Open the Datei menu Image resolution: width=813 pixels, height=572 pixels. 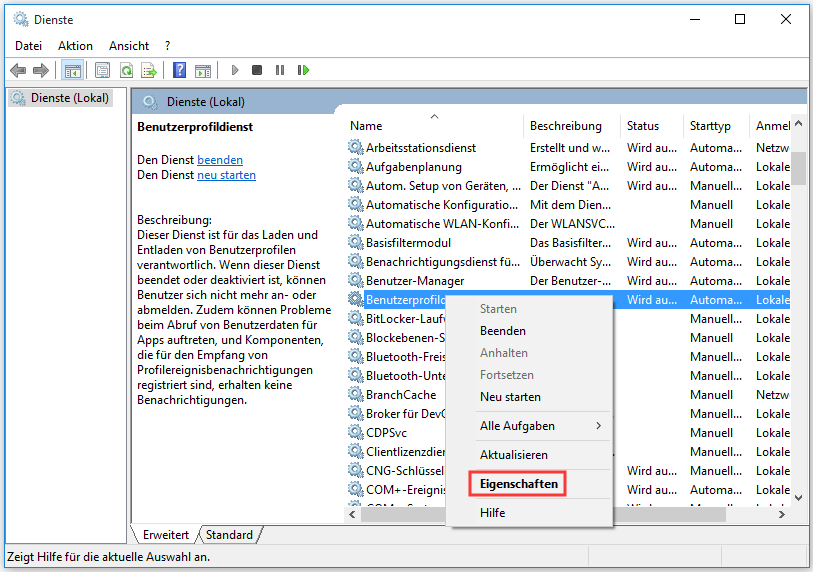coord(29,46)
